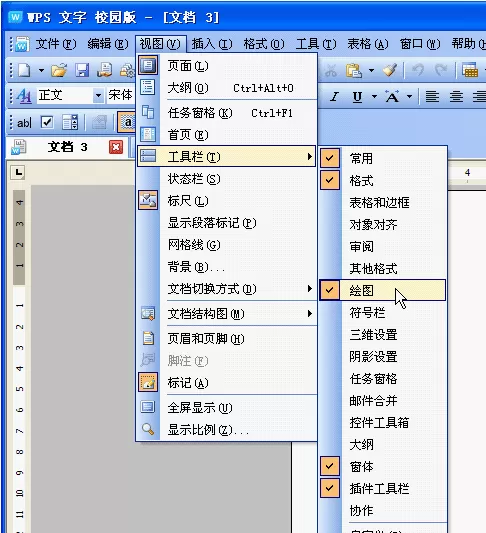This screenshot has height=533, width=486.
Task: Click the checkbox form control icon
Action: pos(47,122)
